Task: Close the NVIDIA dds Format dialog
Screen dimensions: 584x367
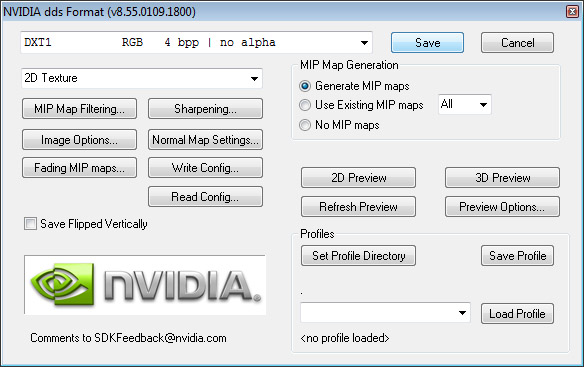Action: click(572, 12)
